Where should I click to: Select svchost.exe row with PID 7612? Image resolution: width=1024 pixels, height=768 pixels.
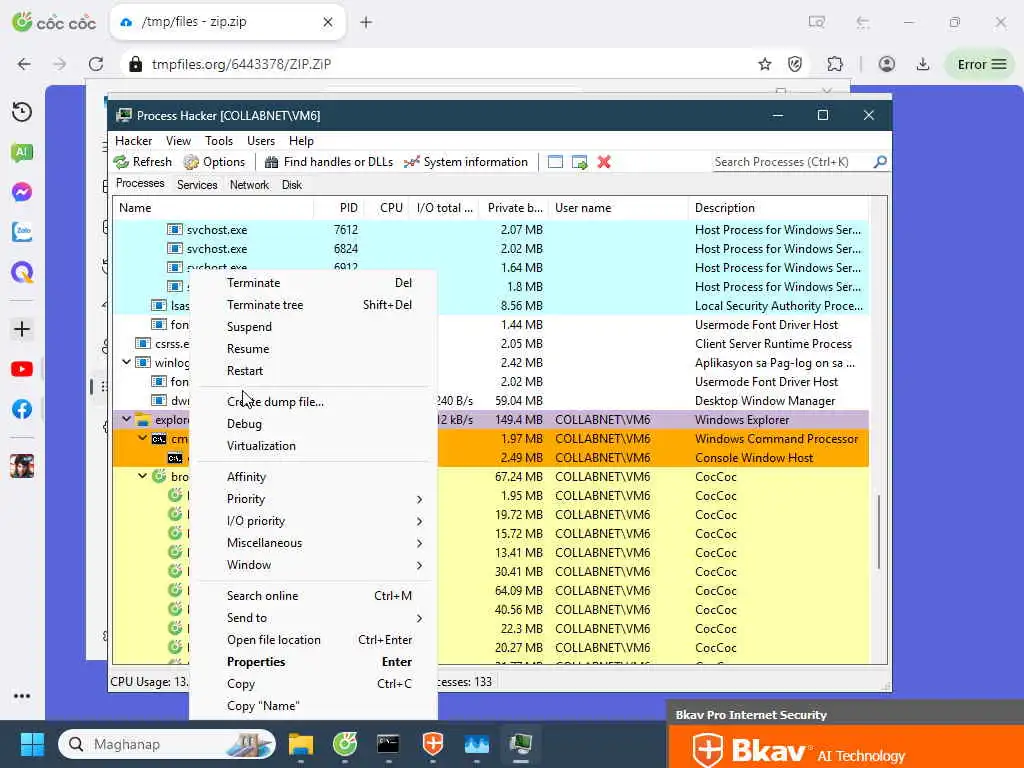pos(490,230)
